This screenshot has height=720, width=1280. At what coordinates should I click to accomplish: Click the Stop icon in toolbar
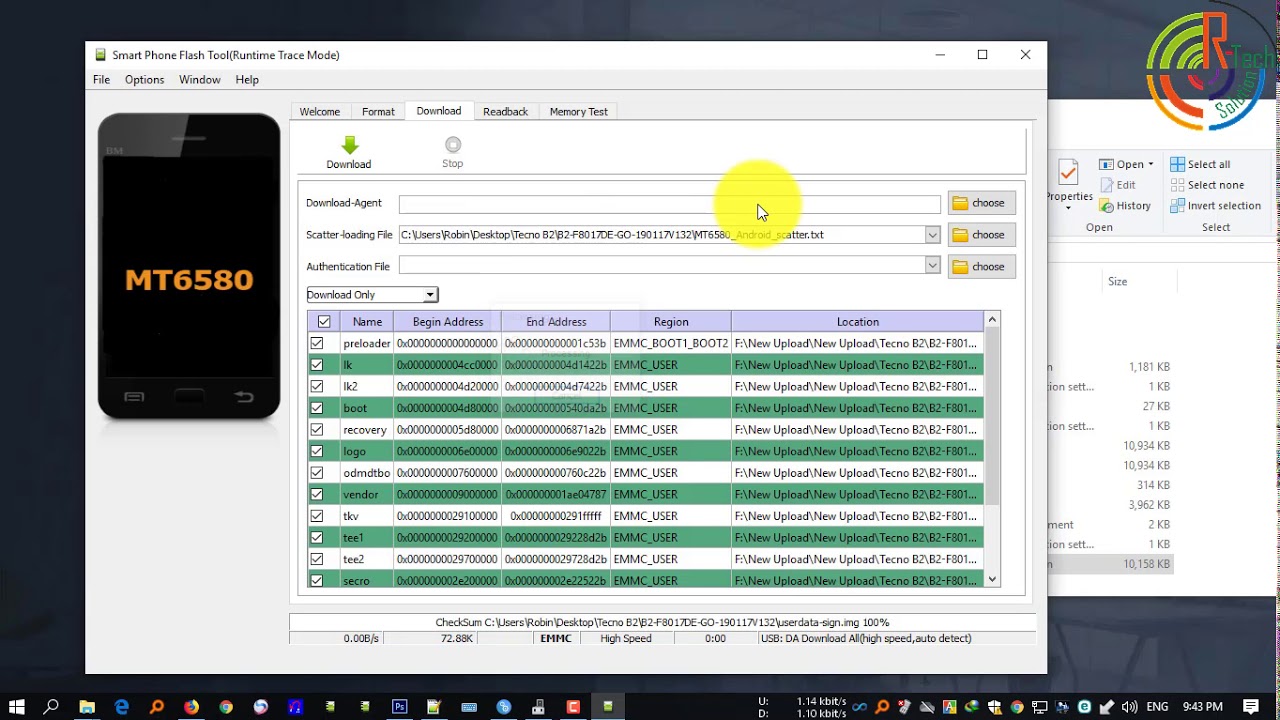453,152
